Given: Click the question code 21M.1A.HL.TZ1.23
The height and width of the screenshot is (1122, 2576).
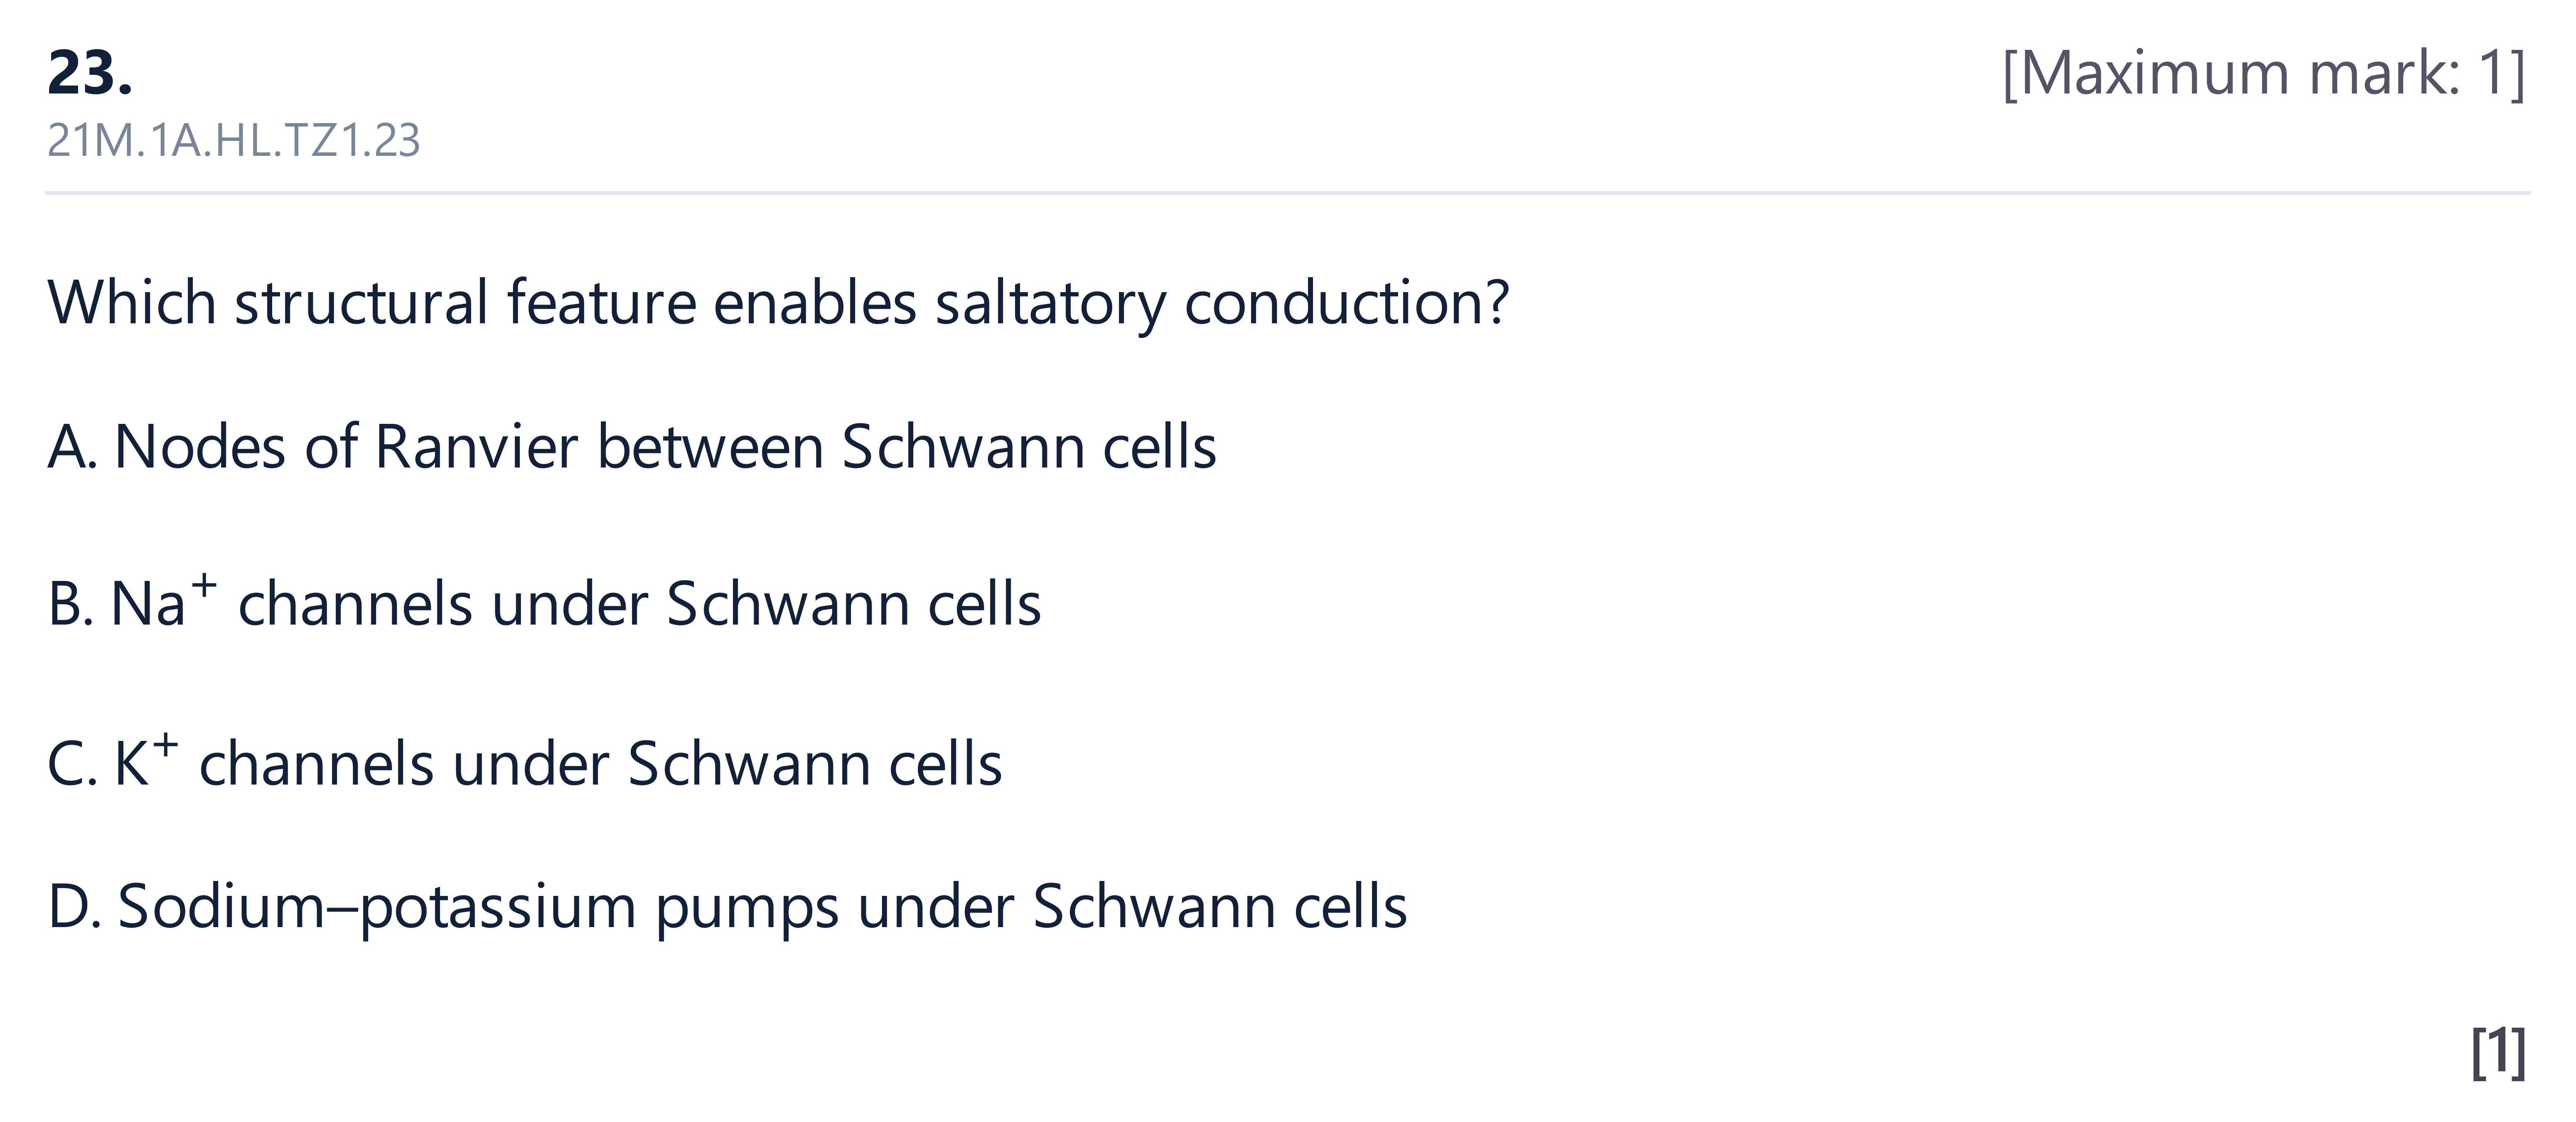Looking at the screenshot, I should (x=233, y=141).
